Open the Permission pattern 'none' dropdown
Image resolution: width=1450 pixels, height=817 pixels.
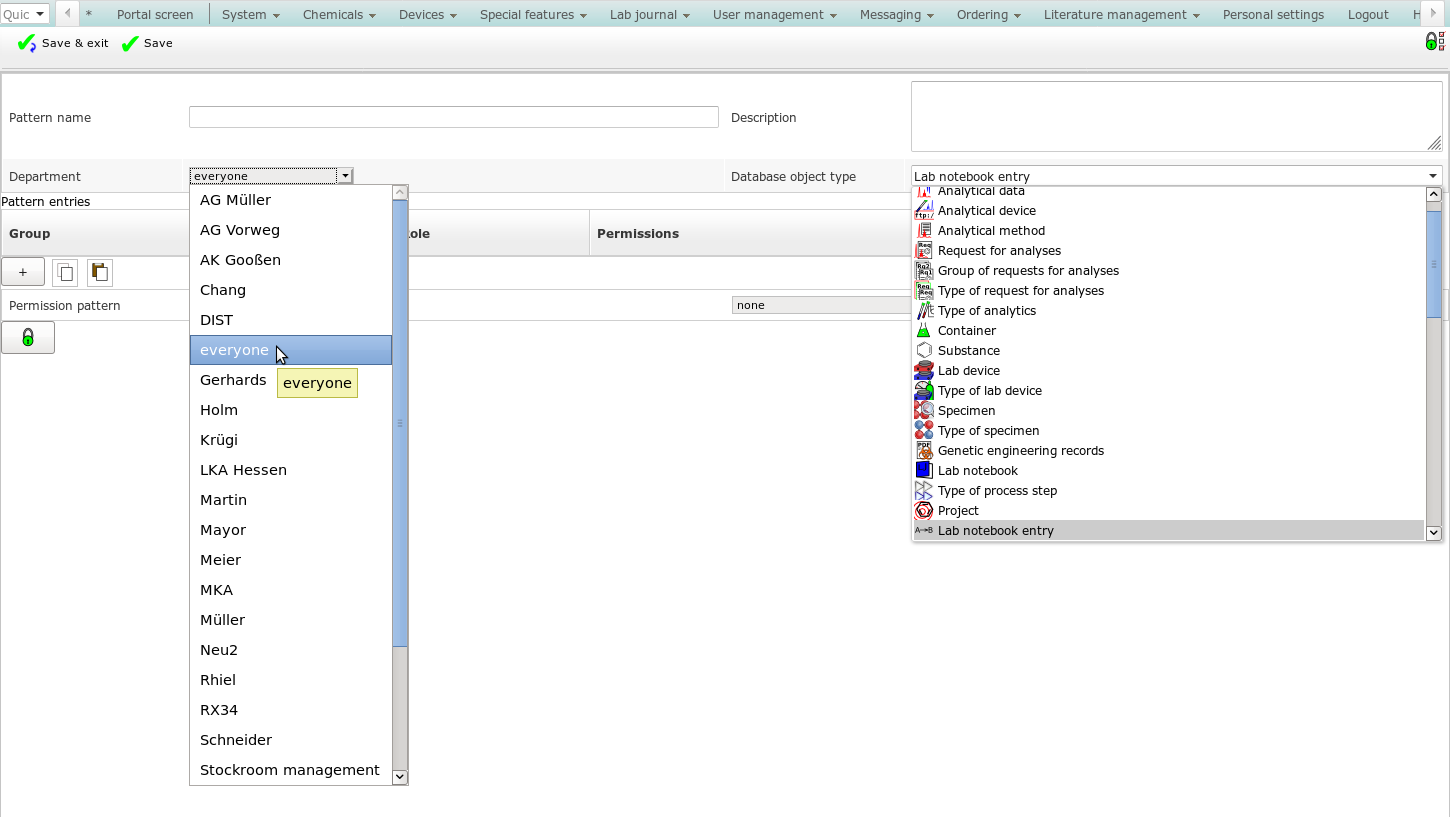pyautogui.click(x=820, y=305)
